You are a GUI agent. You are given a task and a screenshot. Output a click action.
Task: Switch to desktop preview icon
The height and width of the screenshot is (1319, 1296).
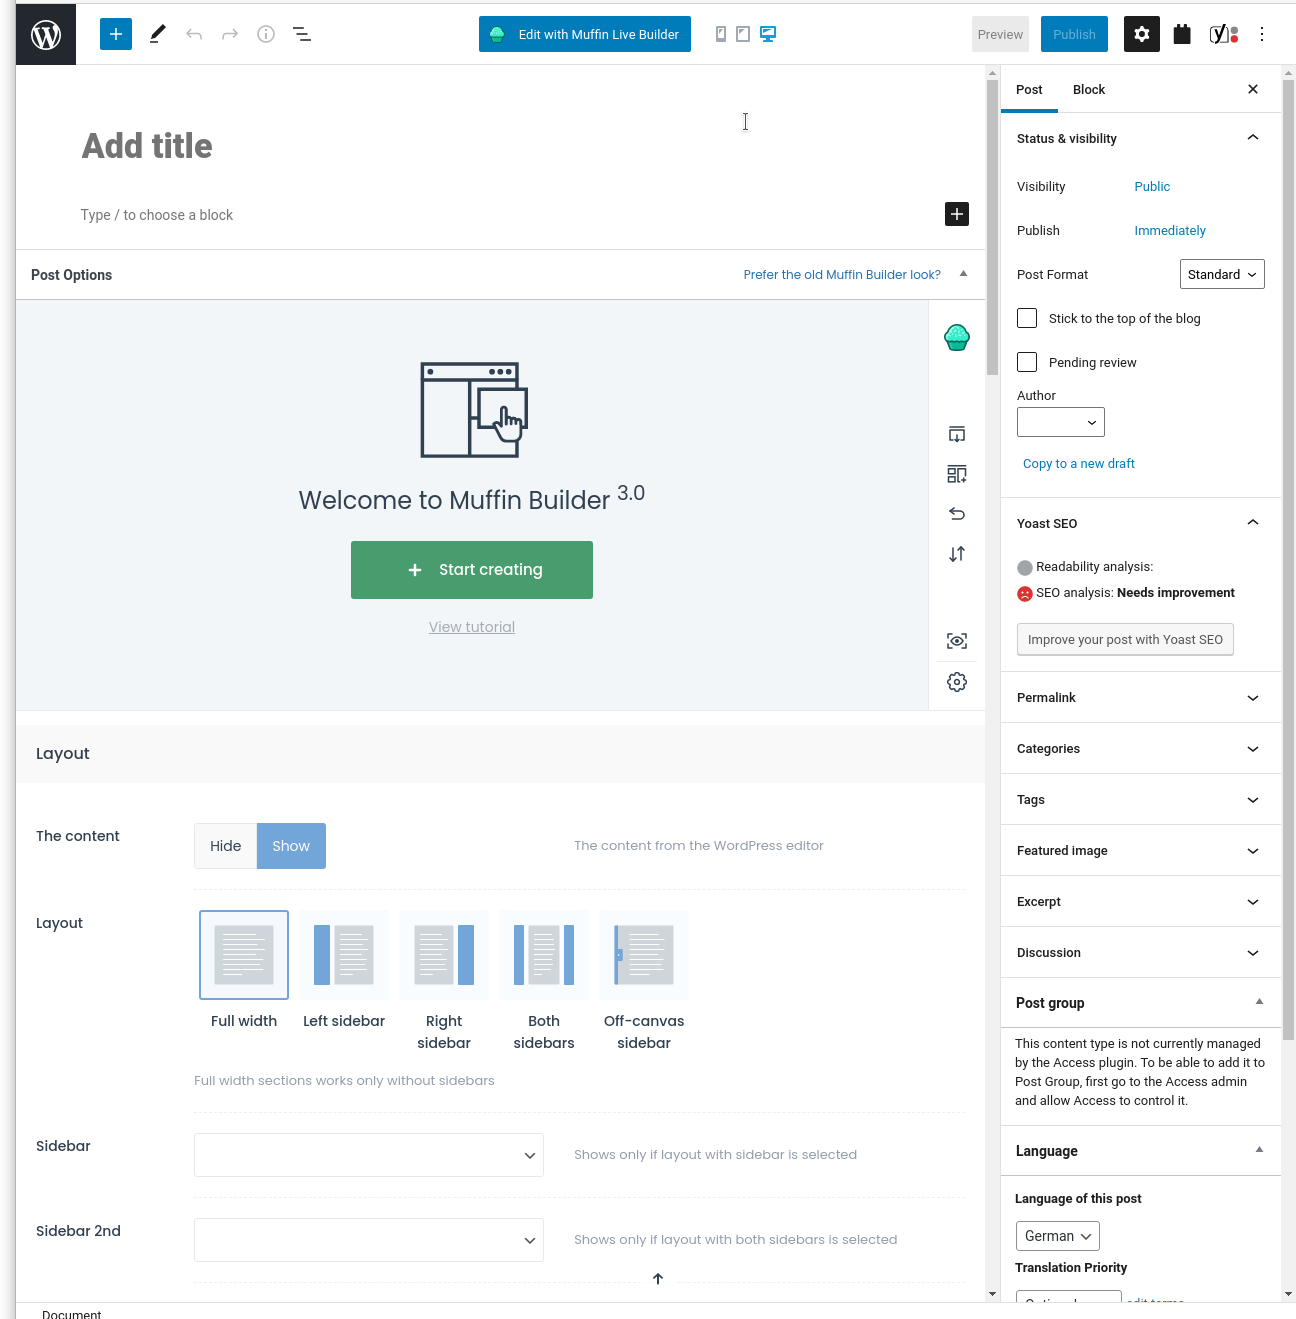pos(768,34)
